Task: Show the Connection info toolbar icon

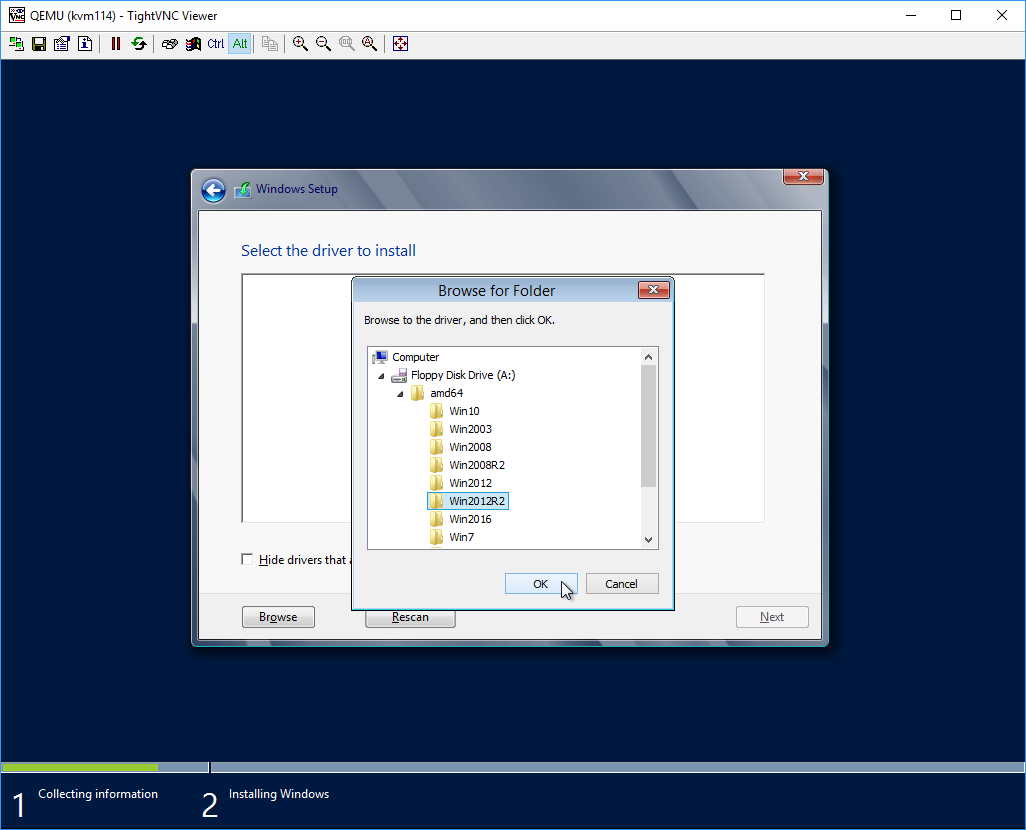Action: [x=85, y=44]
